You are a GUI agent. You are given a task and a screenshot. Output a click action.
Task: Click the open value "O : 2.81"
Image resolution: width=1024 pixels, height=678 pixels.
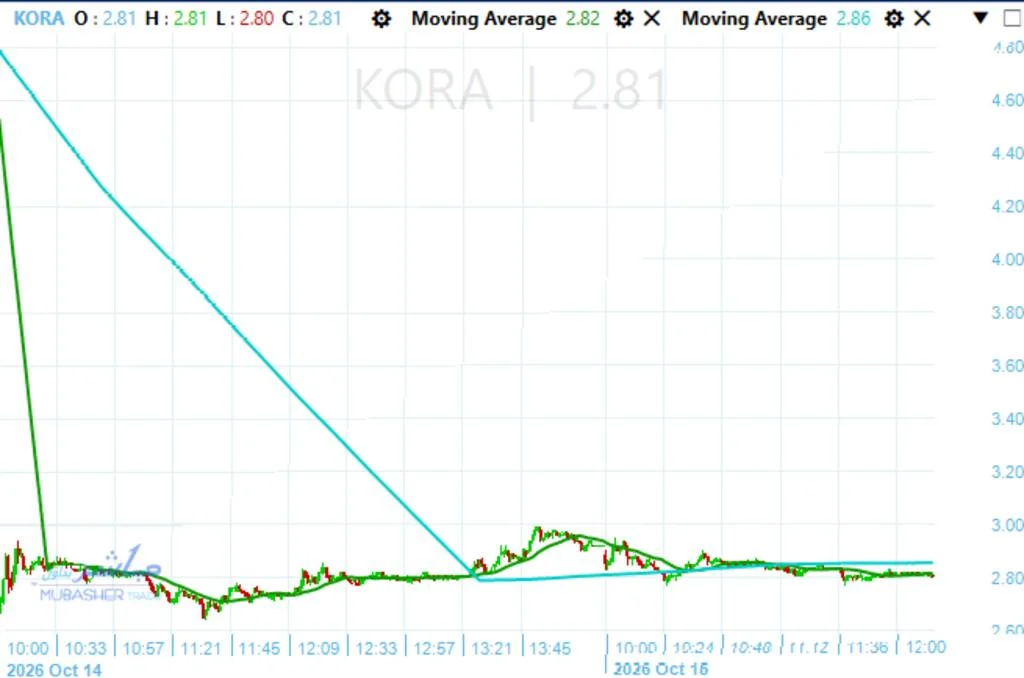pyautogui.click(x=104, y=19)
